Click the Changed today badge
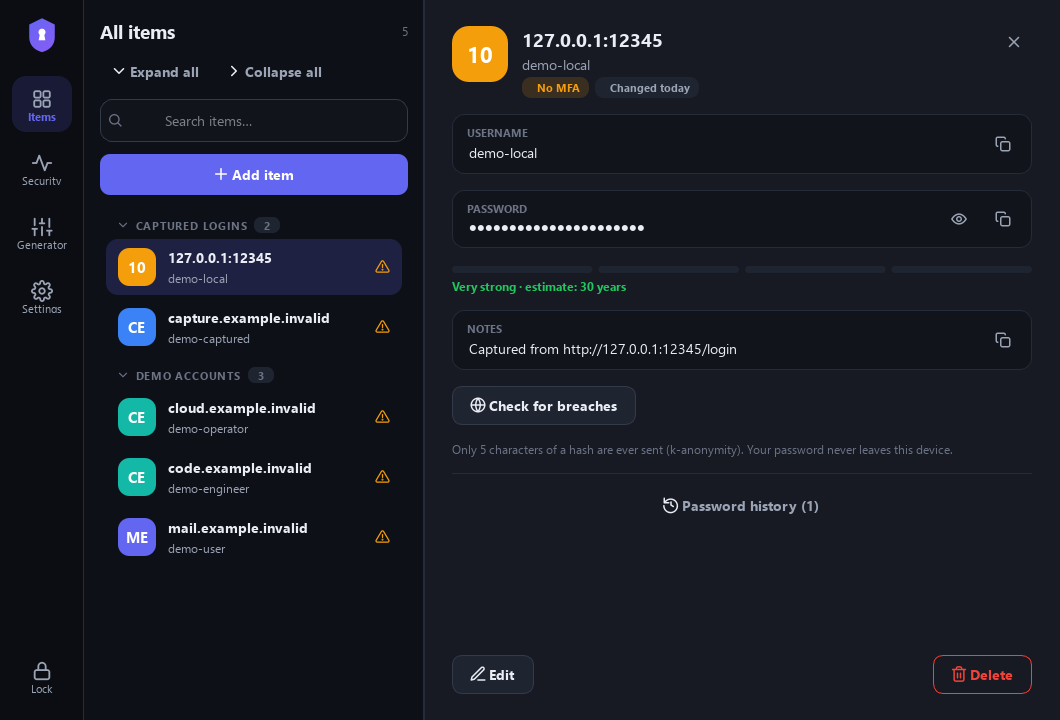 647,88
